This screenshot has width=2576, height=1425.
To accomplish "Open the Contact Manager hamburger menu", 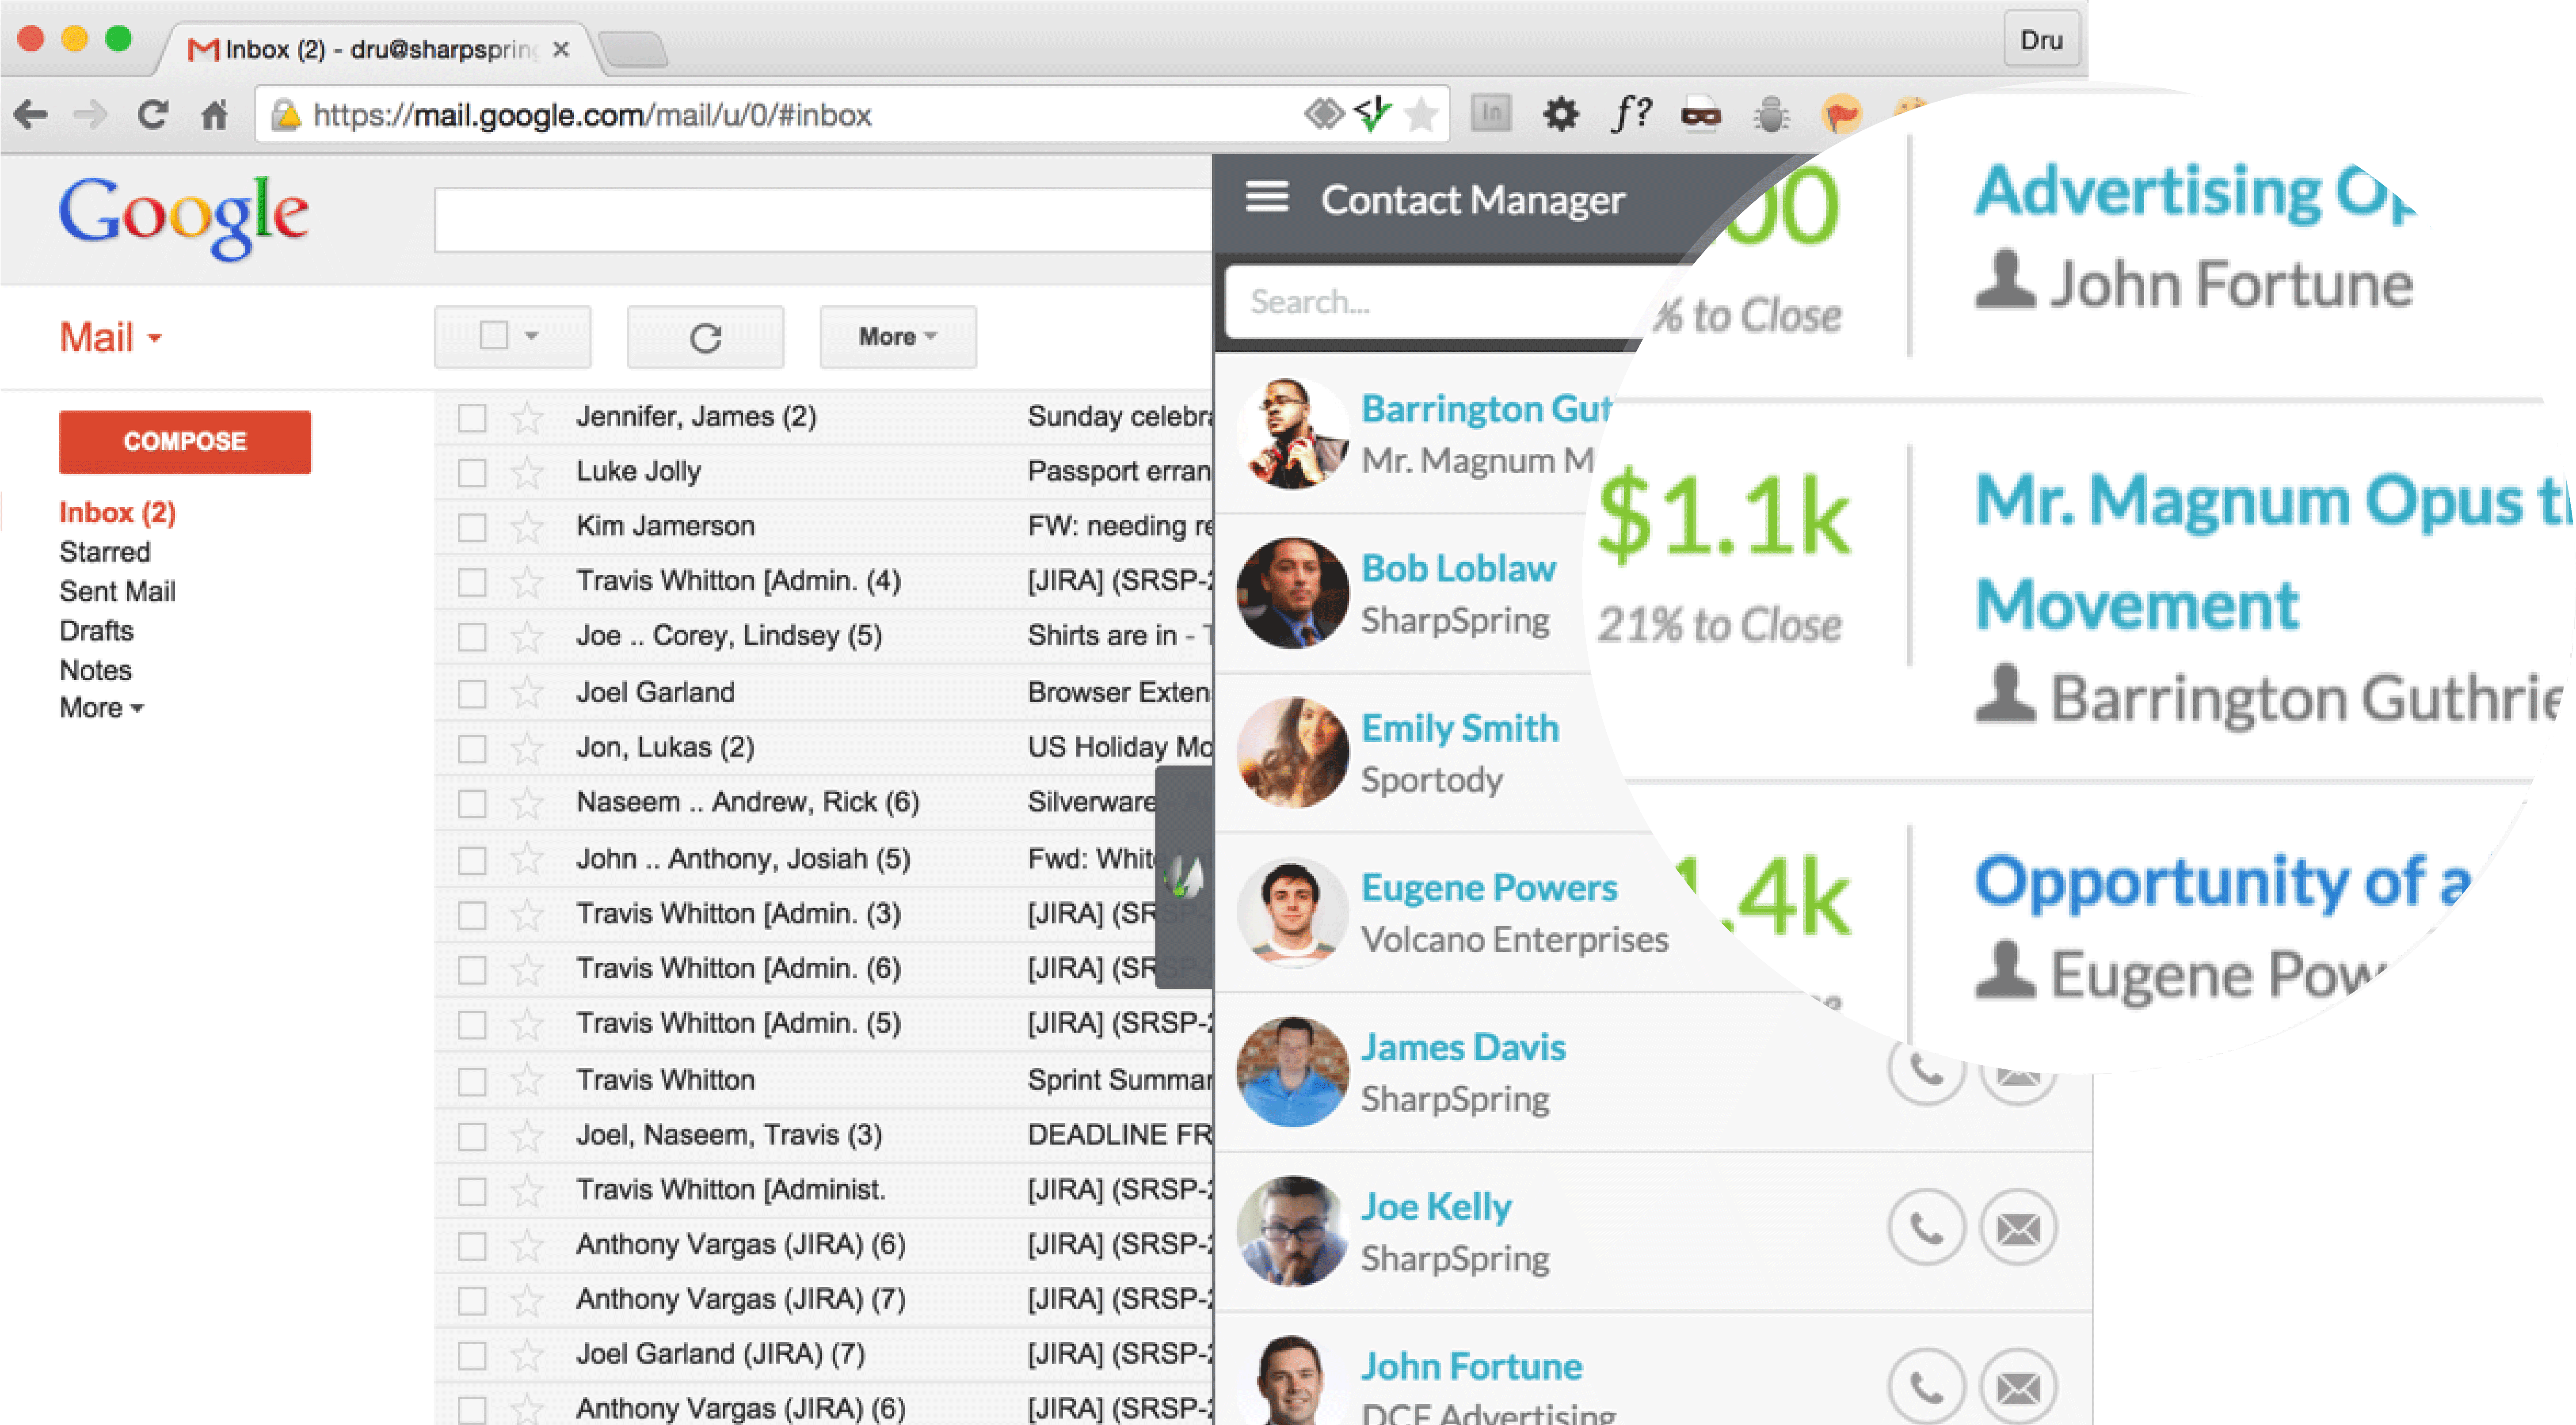I will [x=1266, y=197].
